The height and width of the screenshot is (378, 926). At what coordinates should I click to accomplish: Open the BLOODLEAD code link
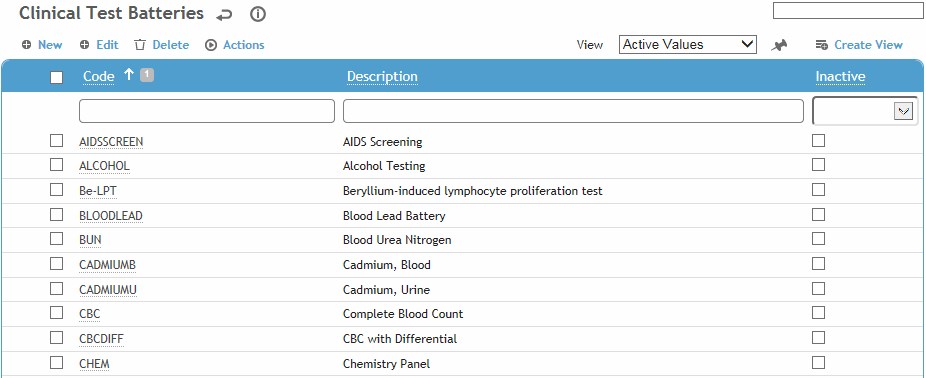coord(111,216)
